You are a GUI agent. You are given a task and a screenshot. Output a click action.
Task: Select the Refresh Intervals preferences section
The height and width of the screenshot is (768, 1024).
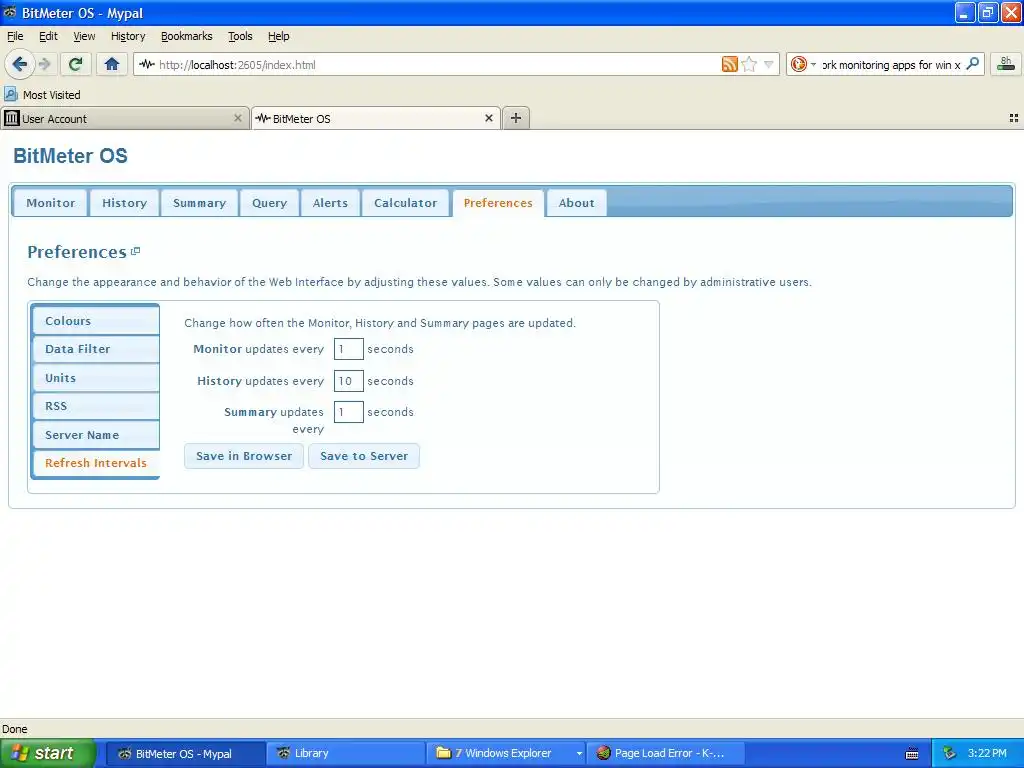pos(95,463)
